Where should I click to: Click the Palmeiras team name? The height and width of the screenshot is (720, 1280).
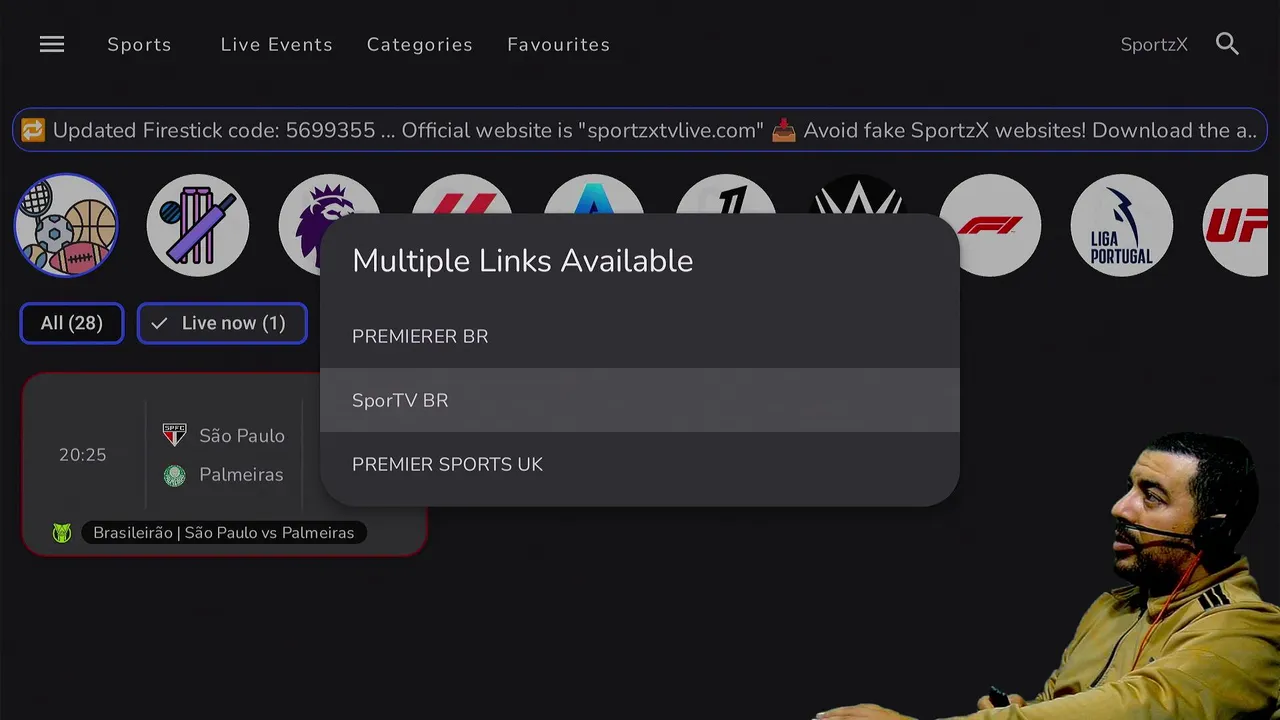[241, 475]
